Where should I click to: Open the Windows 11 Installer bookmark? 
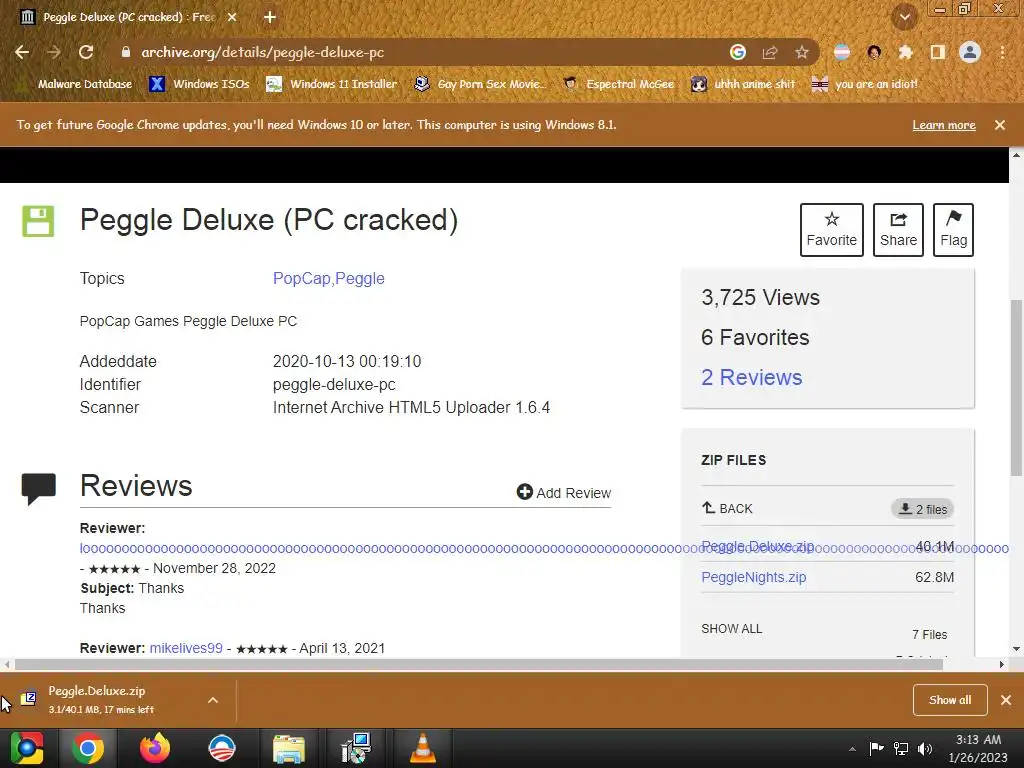(332, 84)
